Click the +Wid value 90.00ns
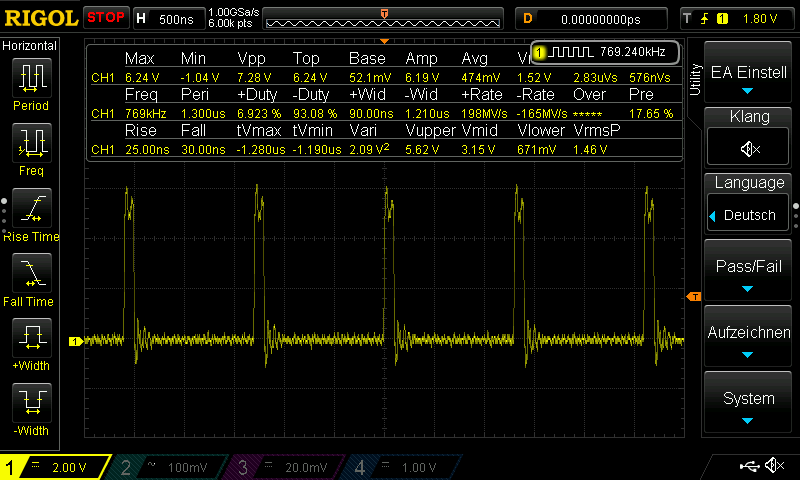800x480 pixels. coord(371,113)
